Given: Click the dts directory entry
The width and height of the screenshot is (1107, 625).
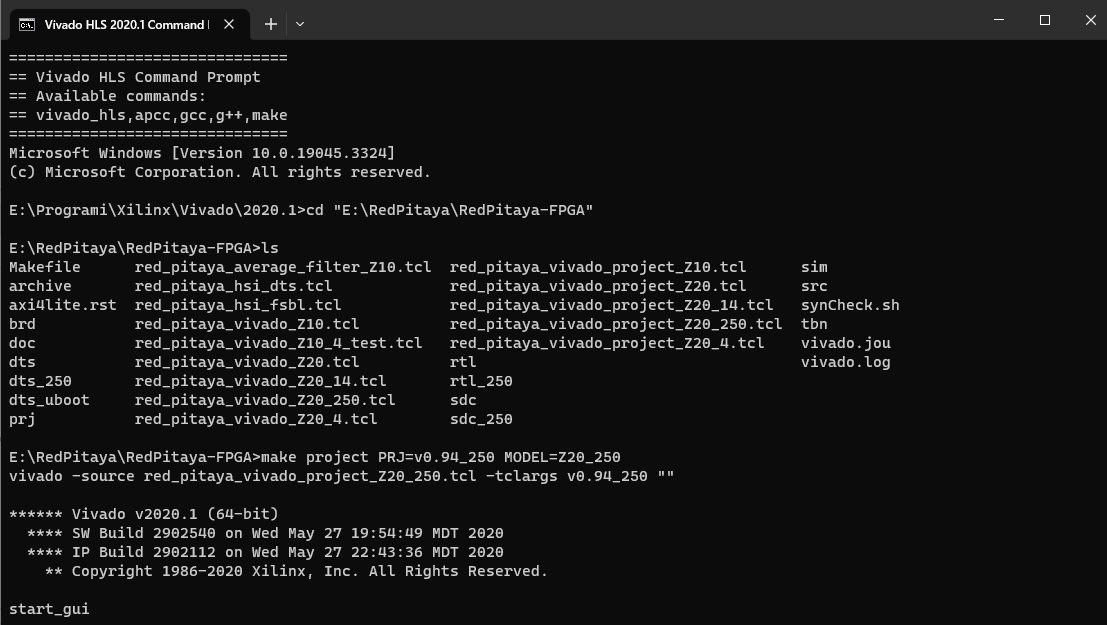Looking at the screenshot, I should (22, 363).
